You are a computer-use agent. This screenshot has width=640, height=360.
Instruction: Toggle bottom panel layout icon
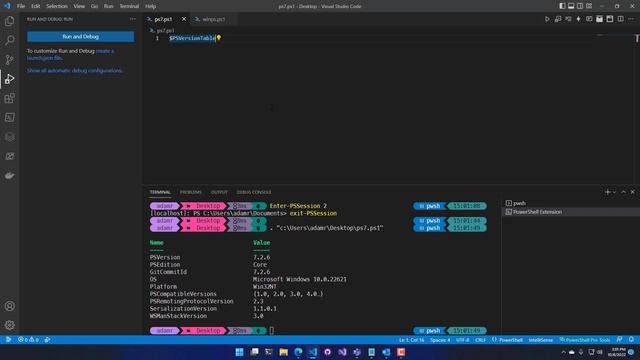(571, 6)
